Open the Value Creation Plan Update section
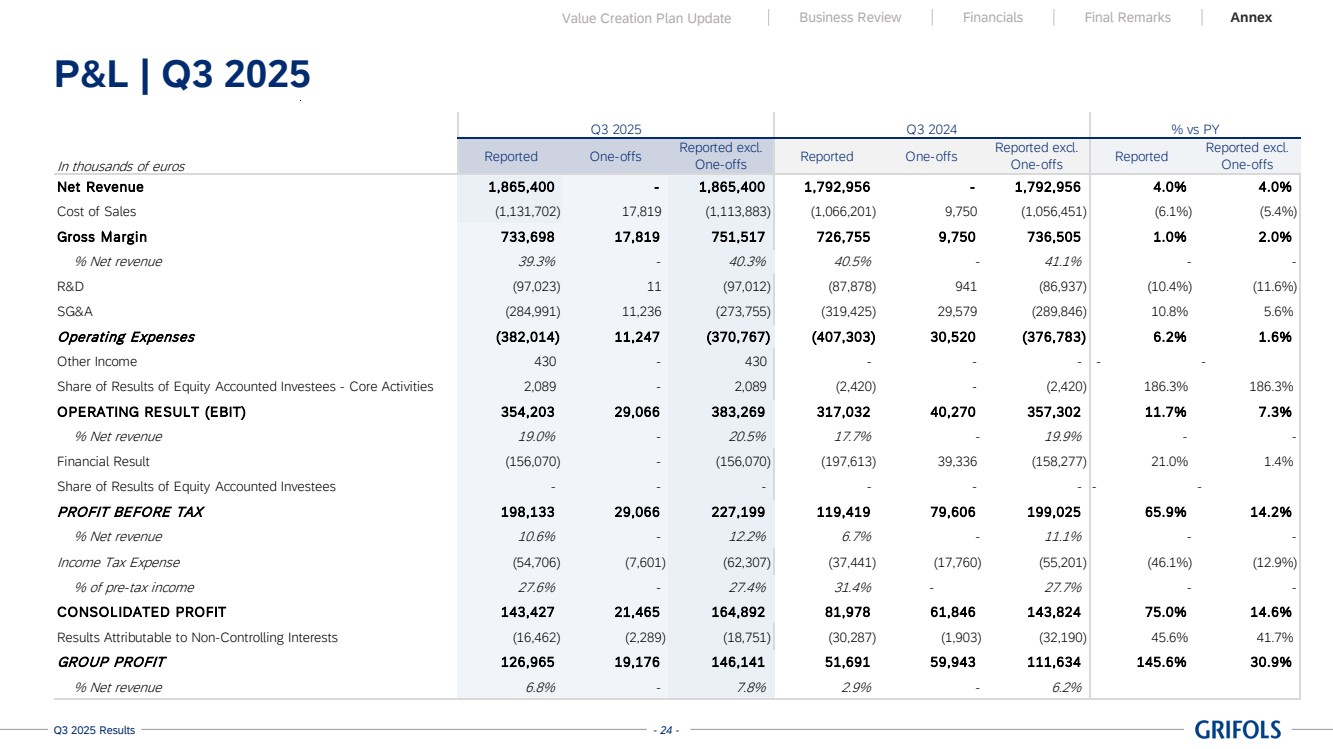The width and height of the screenshot is (1333, 749). (646, 18)
